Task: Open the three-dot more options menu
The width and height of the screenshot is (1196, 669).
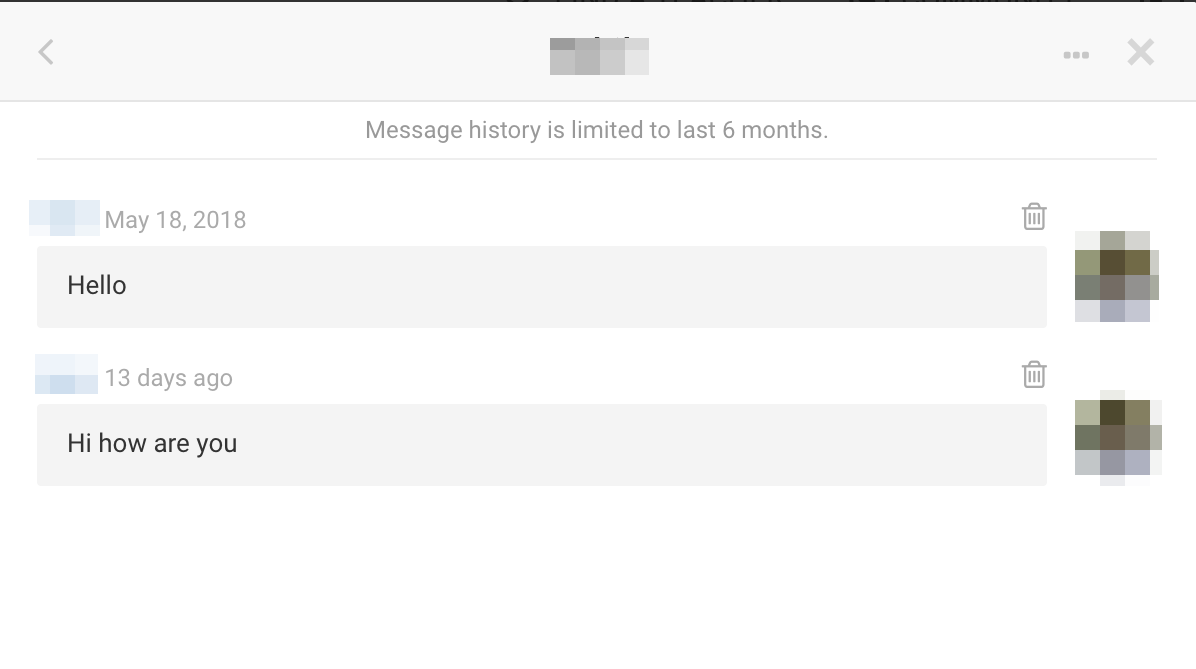Action: pyautogui.click(x=1076, y=55)
